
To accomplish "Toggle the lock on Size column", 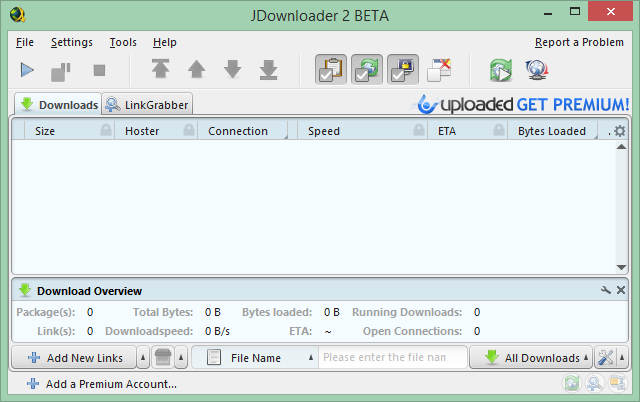I will coord(106,130).
